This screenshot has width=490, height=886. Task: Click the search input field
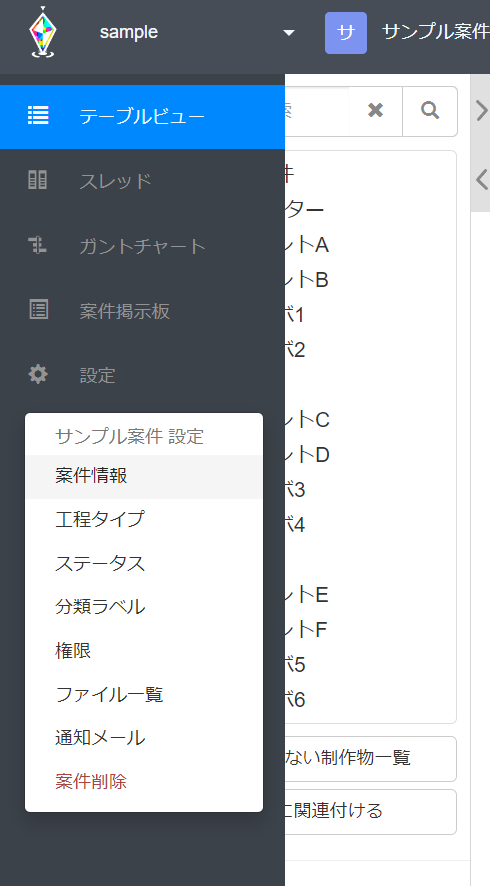coord(316,111)
